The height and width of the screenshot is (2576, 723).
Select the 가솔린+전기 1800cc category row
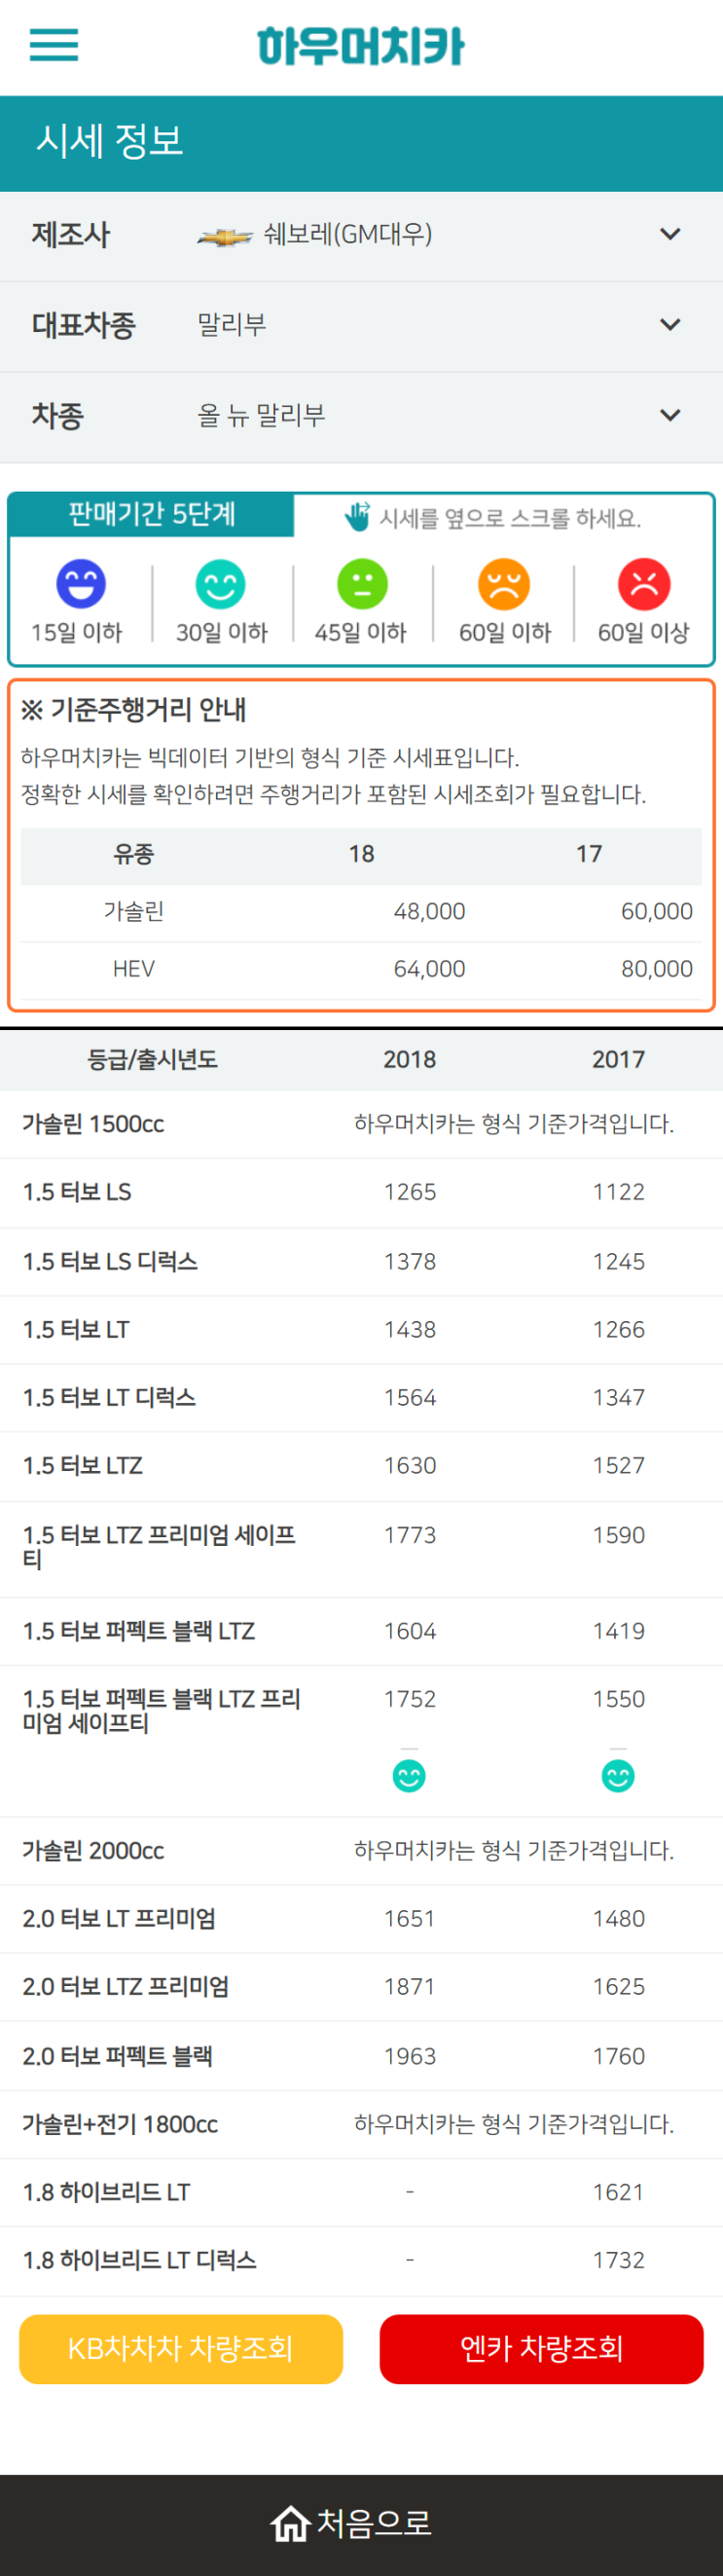[361, 2124]
